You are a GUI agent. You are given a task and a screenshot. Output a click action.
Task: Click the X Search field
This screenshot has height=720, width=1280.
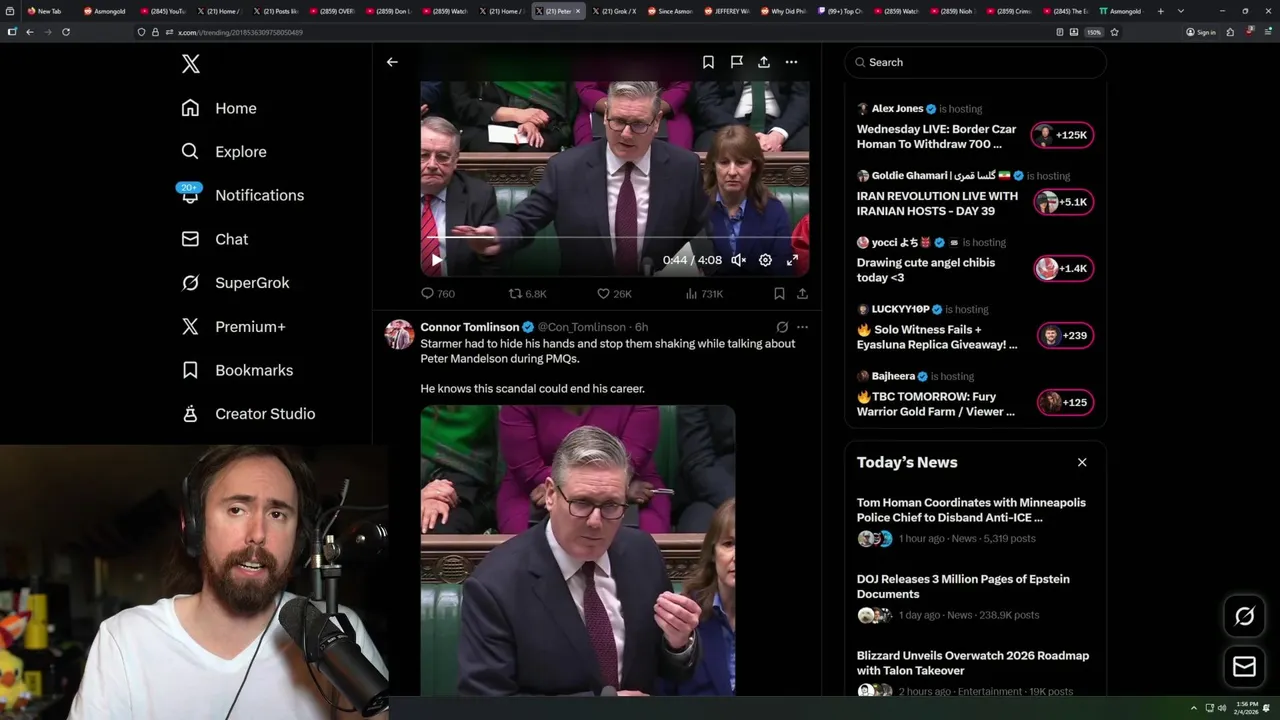tap(975, 62)
